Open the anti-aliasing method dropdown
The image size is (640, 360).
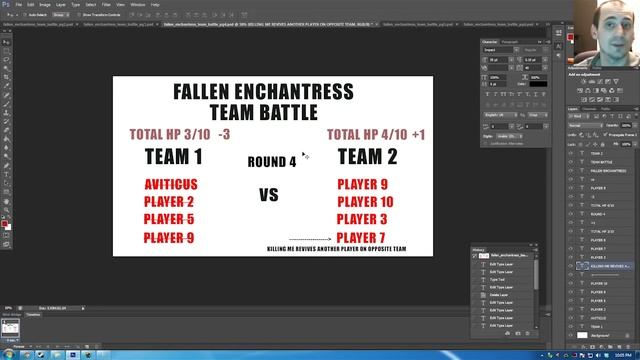[538, 115]
